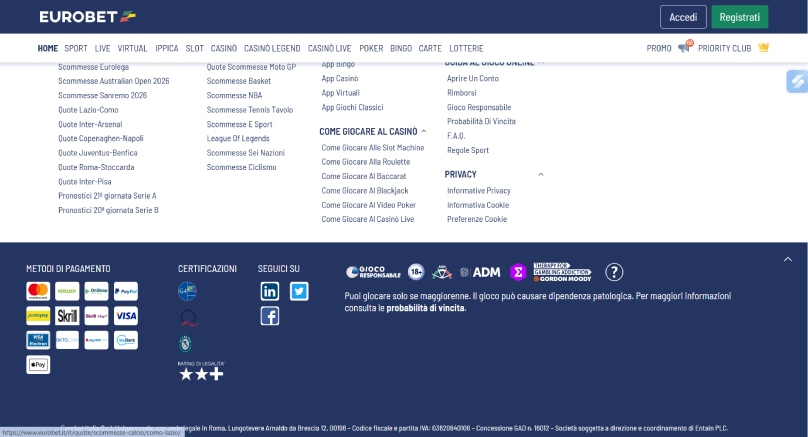
Task: Click the Skrill payment icon
Action: click(67, 315)
